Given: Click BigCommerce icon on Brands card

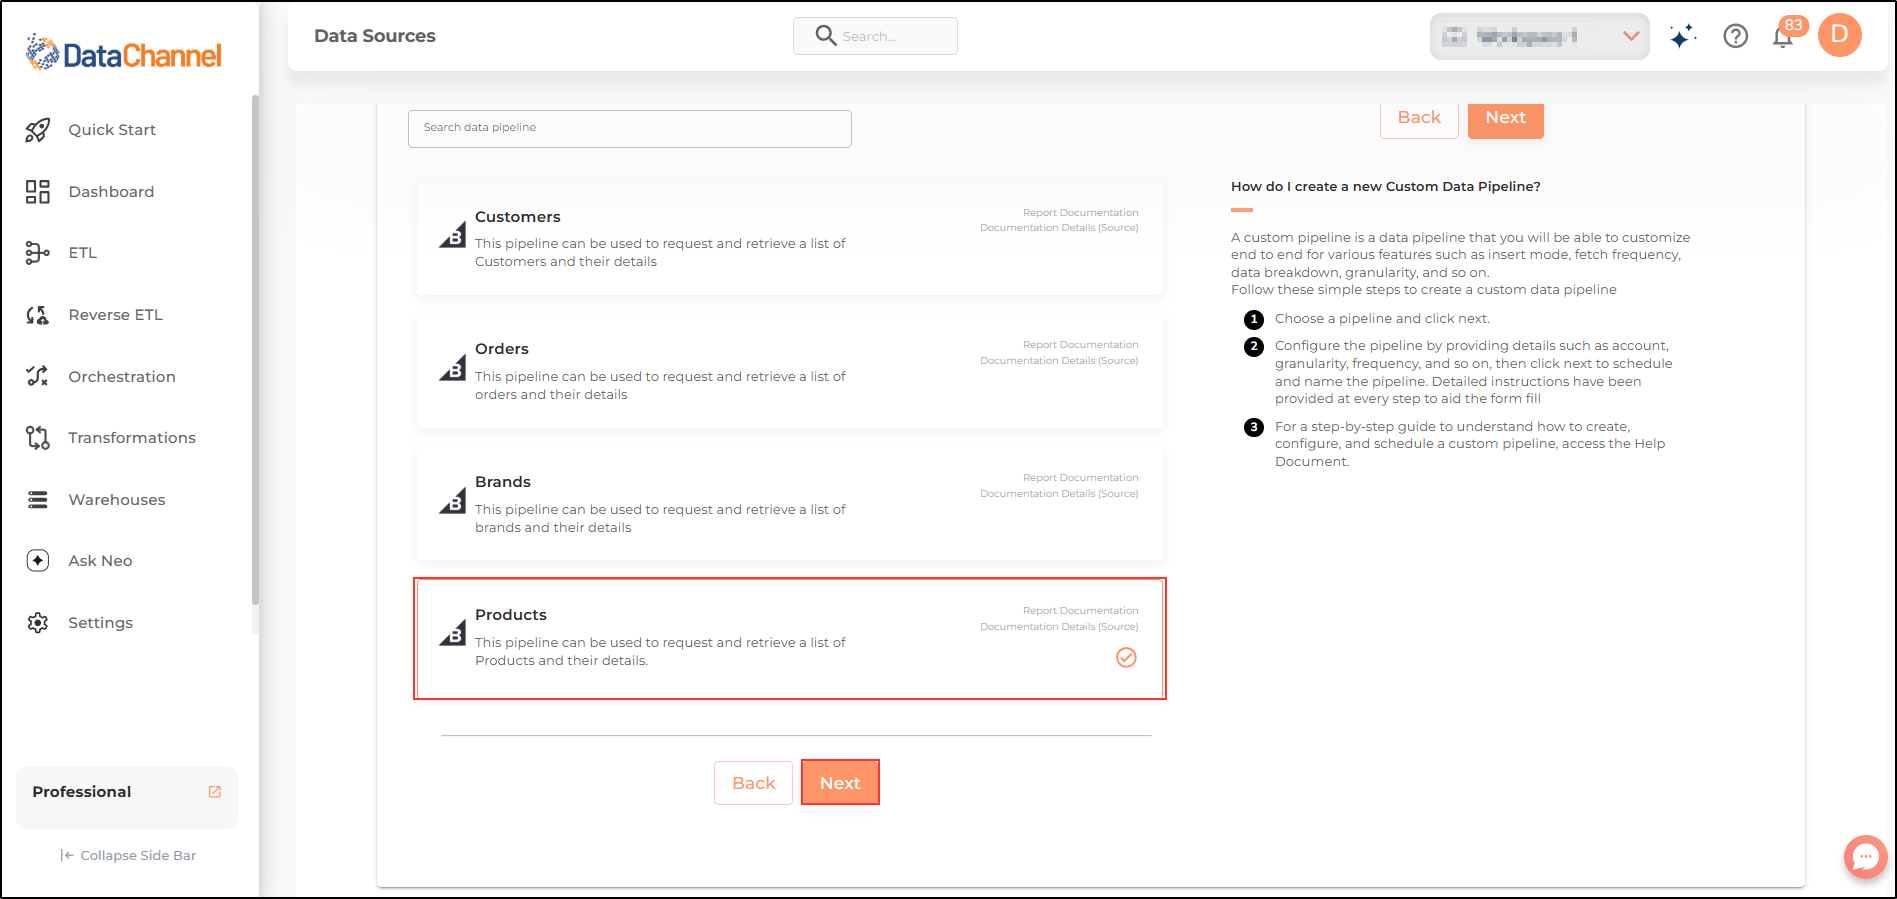Looking at the screenshot, I should coord(453,500).
